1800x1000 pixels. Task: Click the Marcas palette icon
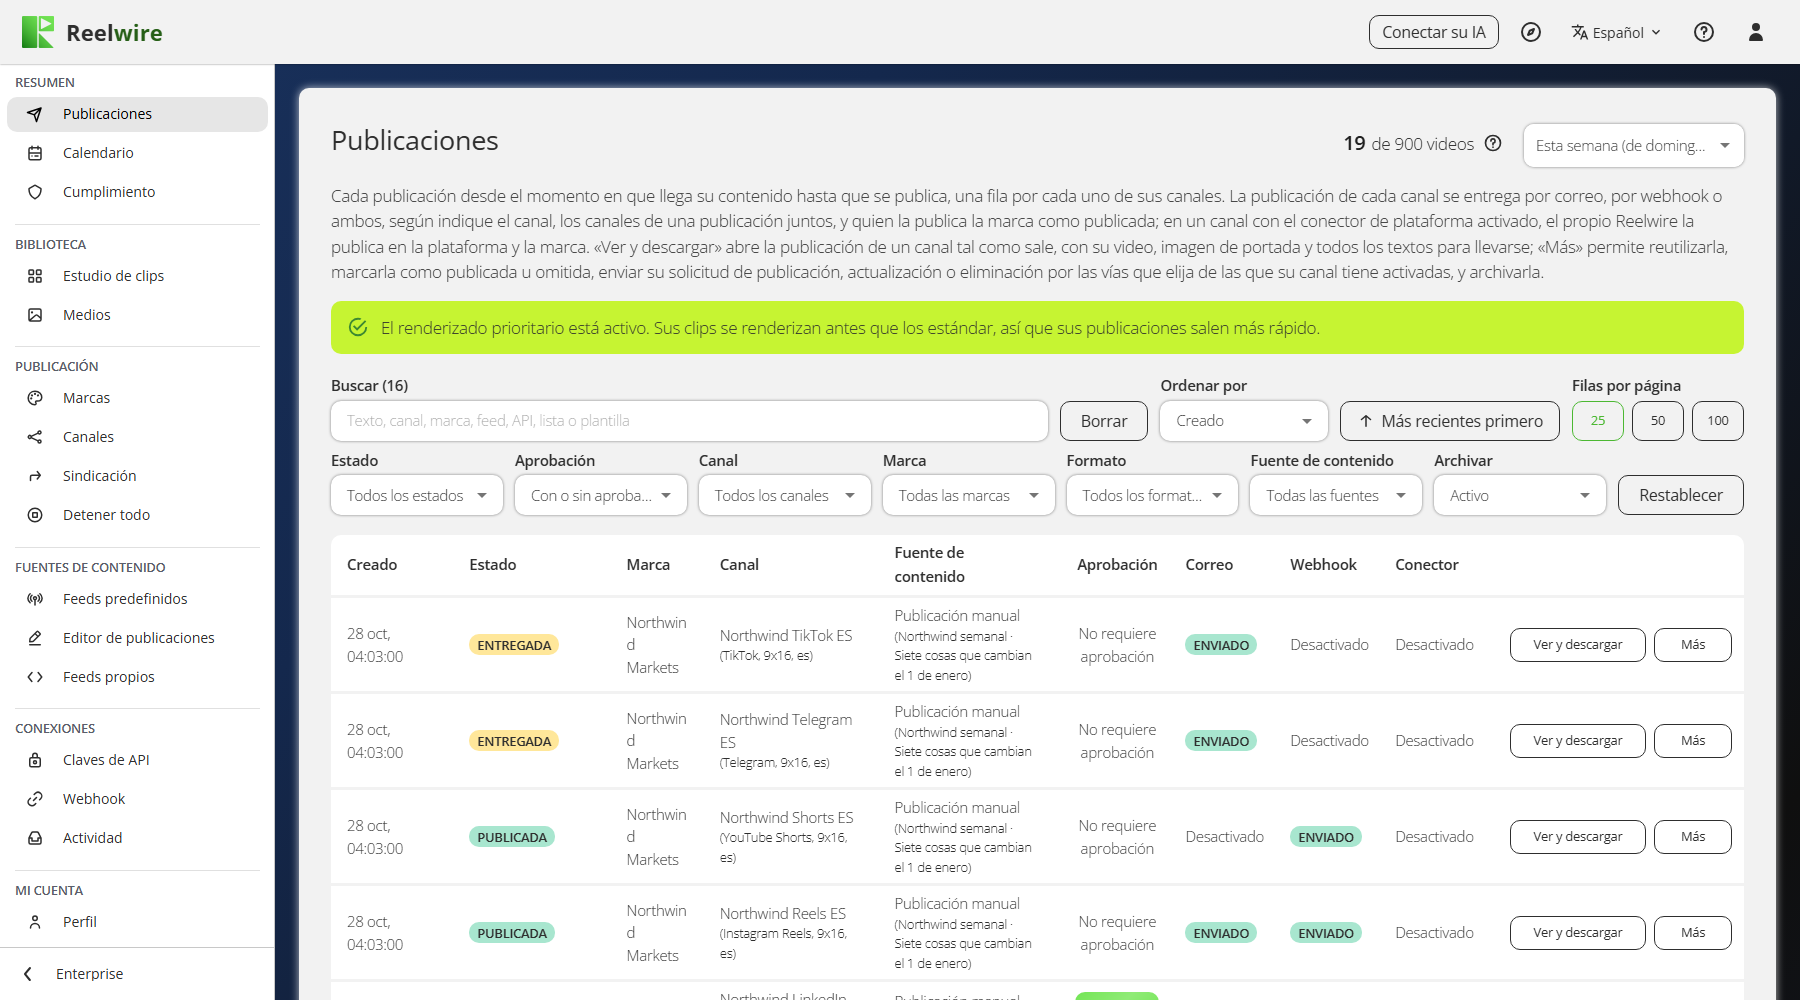tap(35, 398)
